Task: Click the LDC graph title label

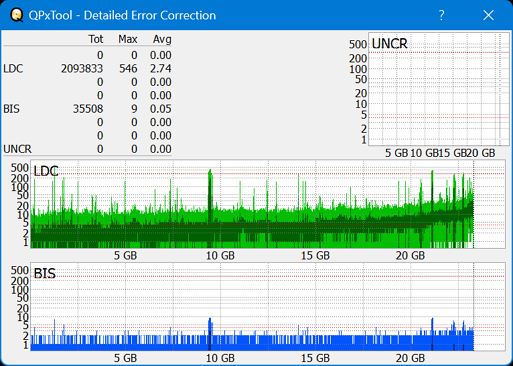Action: [x=46, y=171]
